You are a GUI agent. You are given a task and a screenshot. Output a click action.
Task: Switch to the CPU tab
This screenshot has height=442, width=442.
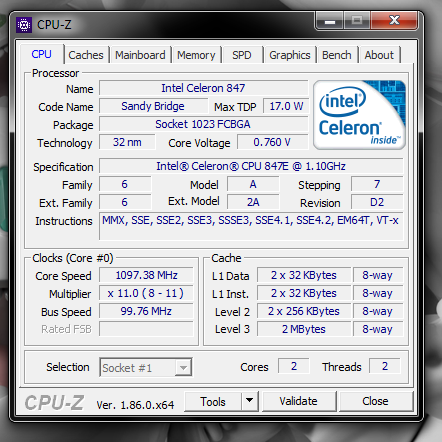(42, 54)
